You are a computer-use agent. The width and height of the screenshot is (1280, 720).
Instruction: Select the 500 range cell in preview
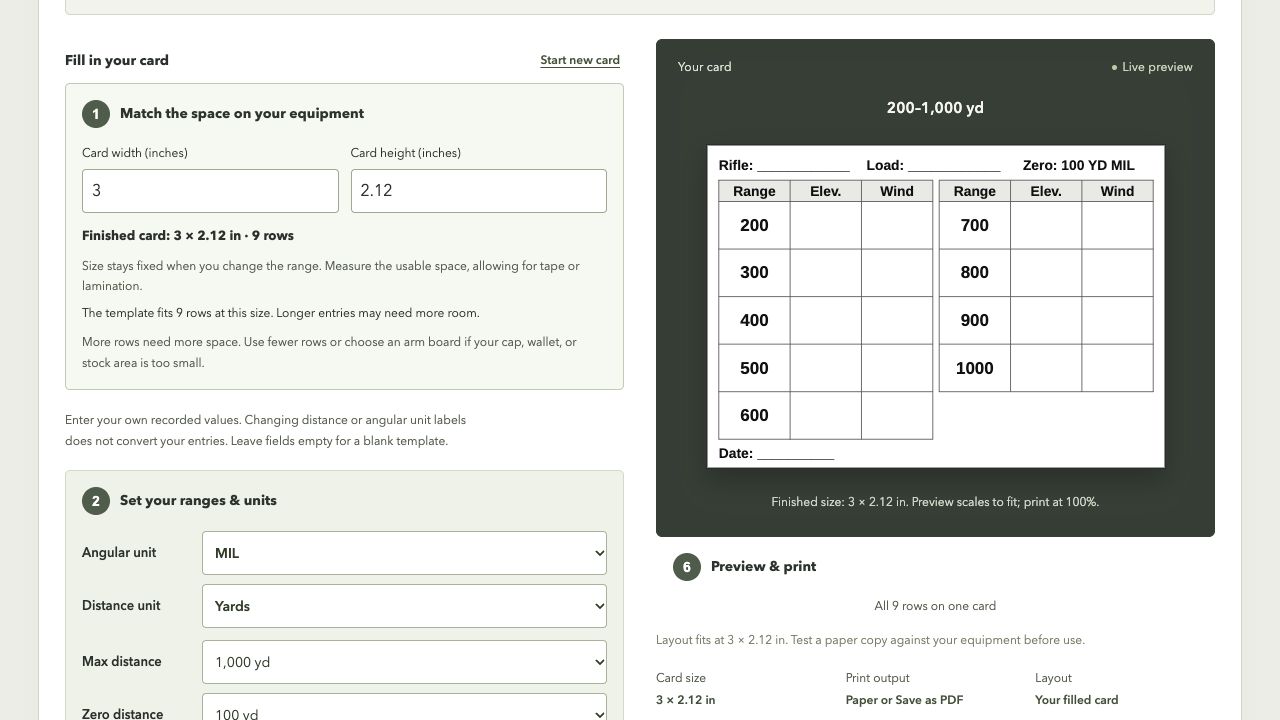[754, 368]
